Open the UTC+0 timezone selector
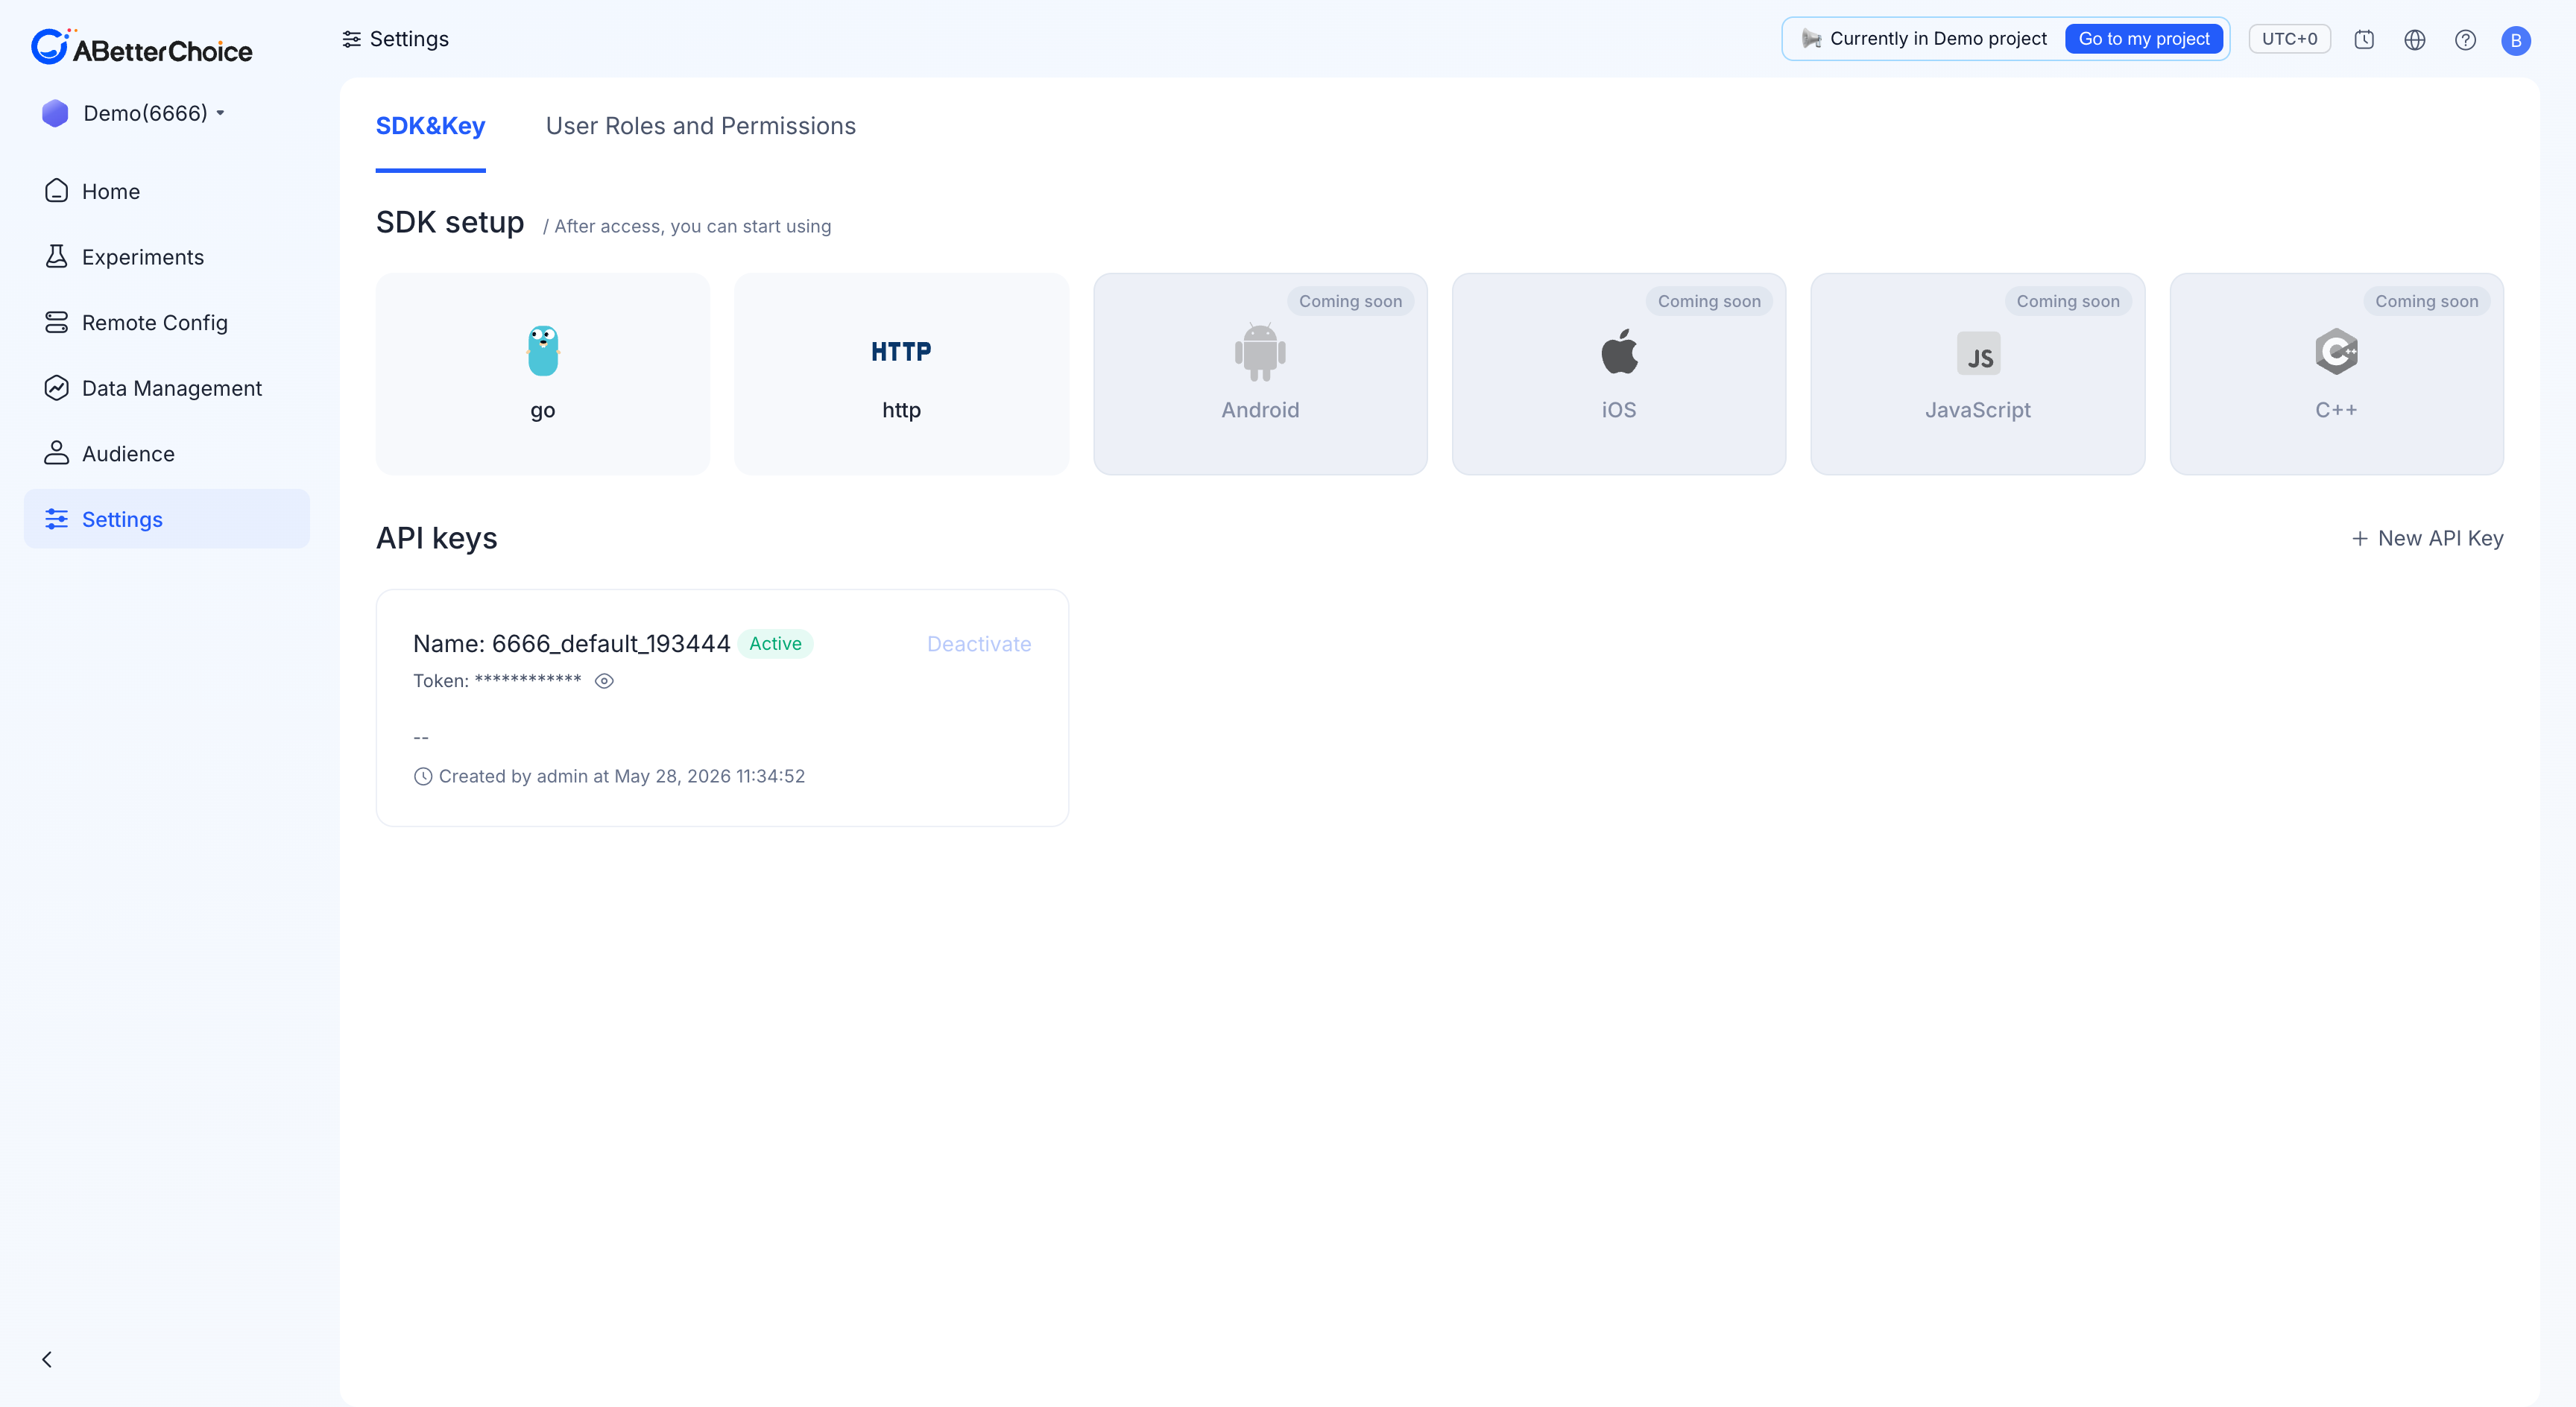This screenshot has height=1407, width=2576. (2289, 39)
